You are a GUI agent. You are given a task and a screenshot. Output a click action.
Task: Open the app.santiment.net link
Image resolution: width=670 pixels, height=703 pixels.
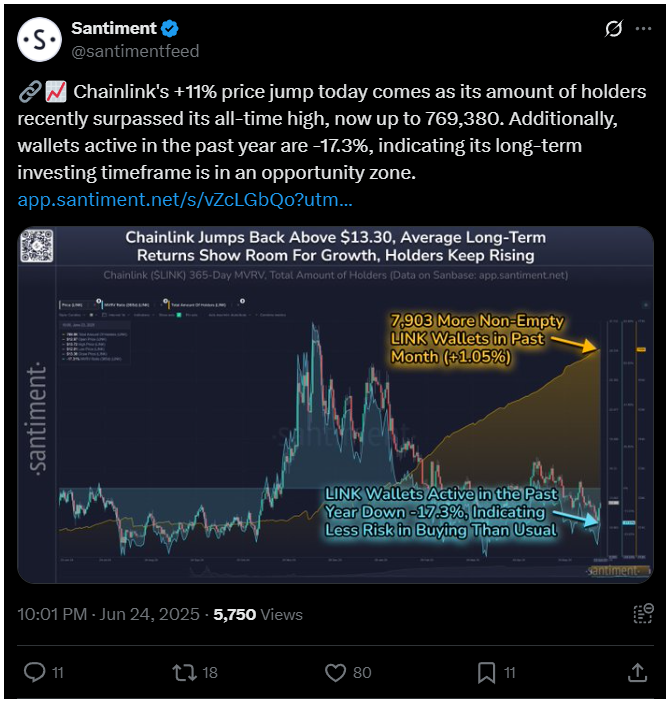(185, 200)
